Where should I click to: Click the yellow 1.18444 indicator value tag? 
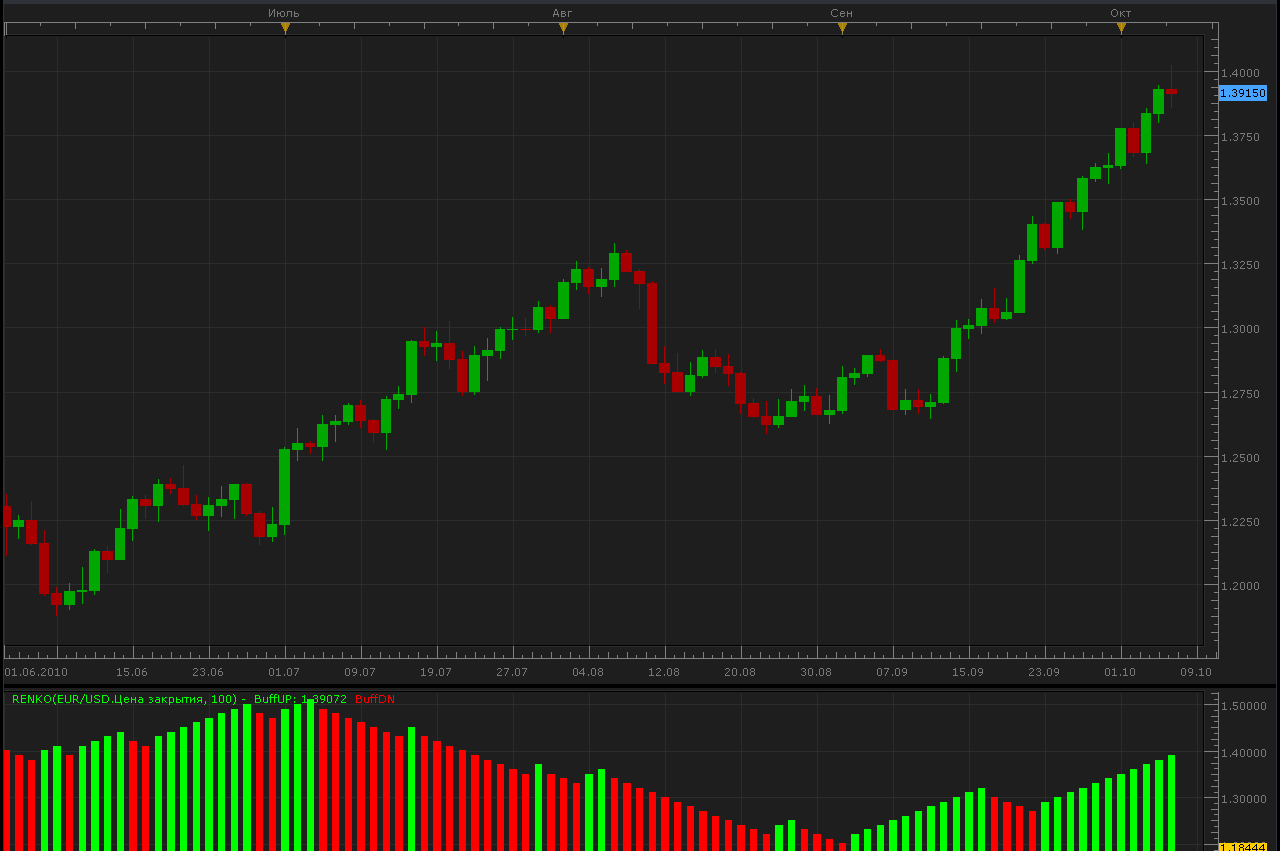coord(1243,846)
